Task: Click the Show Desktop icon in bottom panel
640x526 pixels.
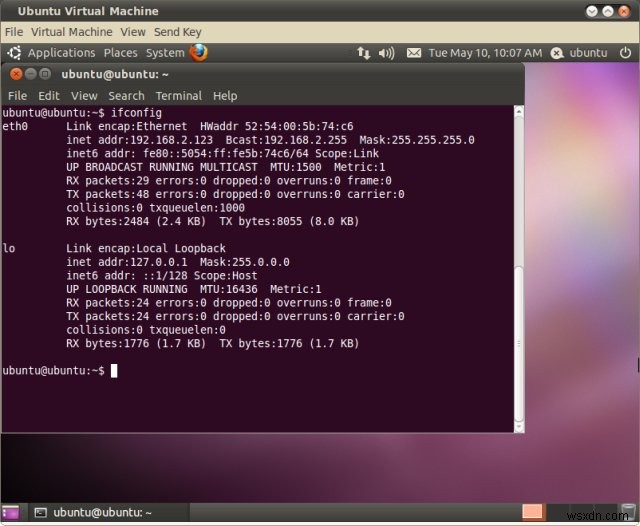Action: pyautogui.click(x=11, y=512)
